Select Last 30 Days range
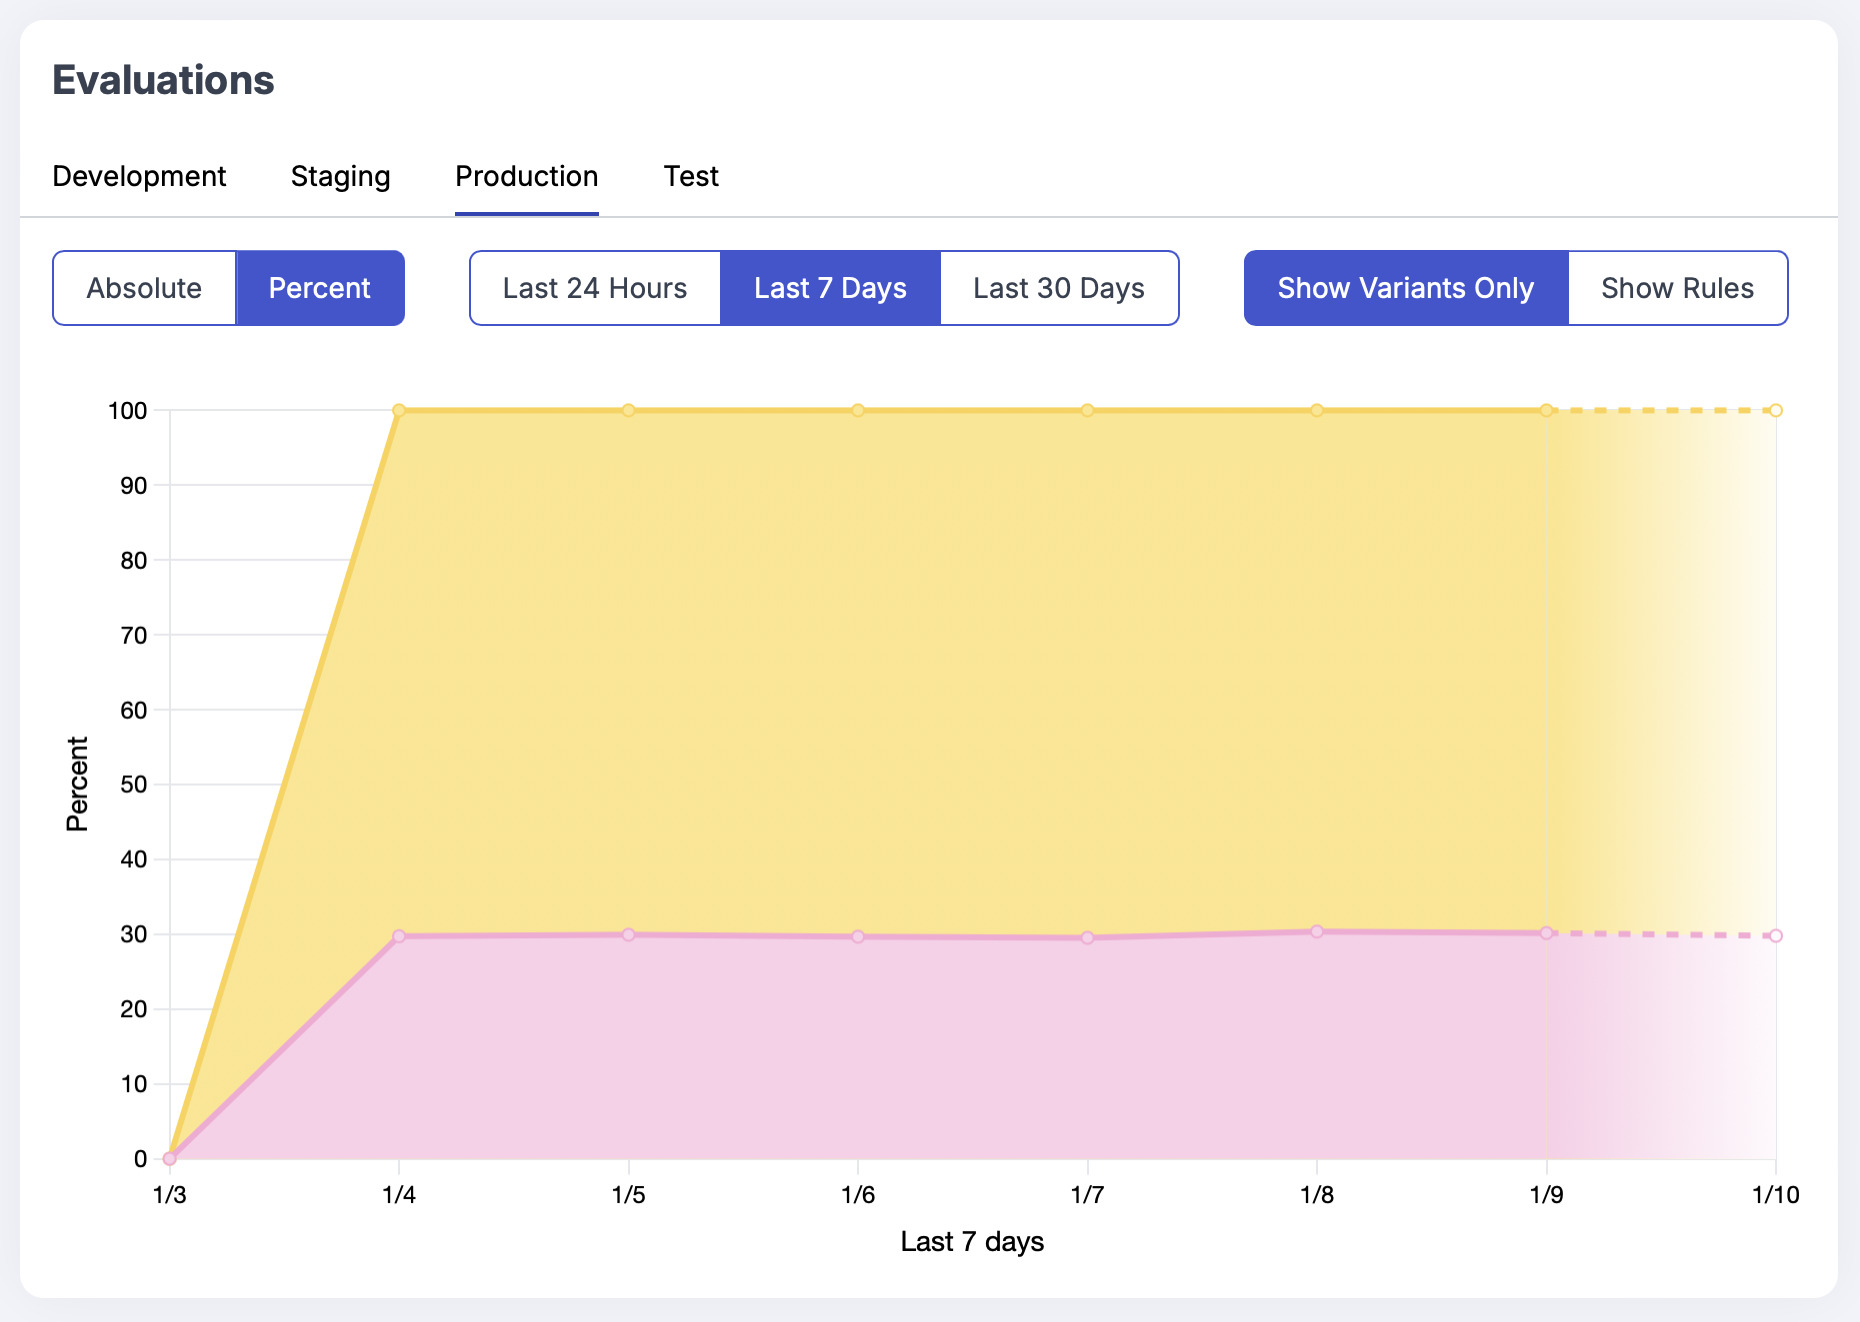 [x=1059, y=288]
